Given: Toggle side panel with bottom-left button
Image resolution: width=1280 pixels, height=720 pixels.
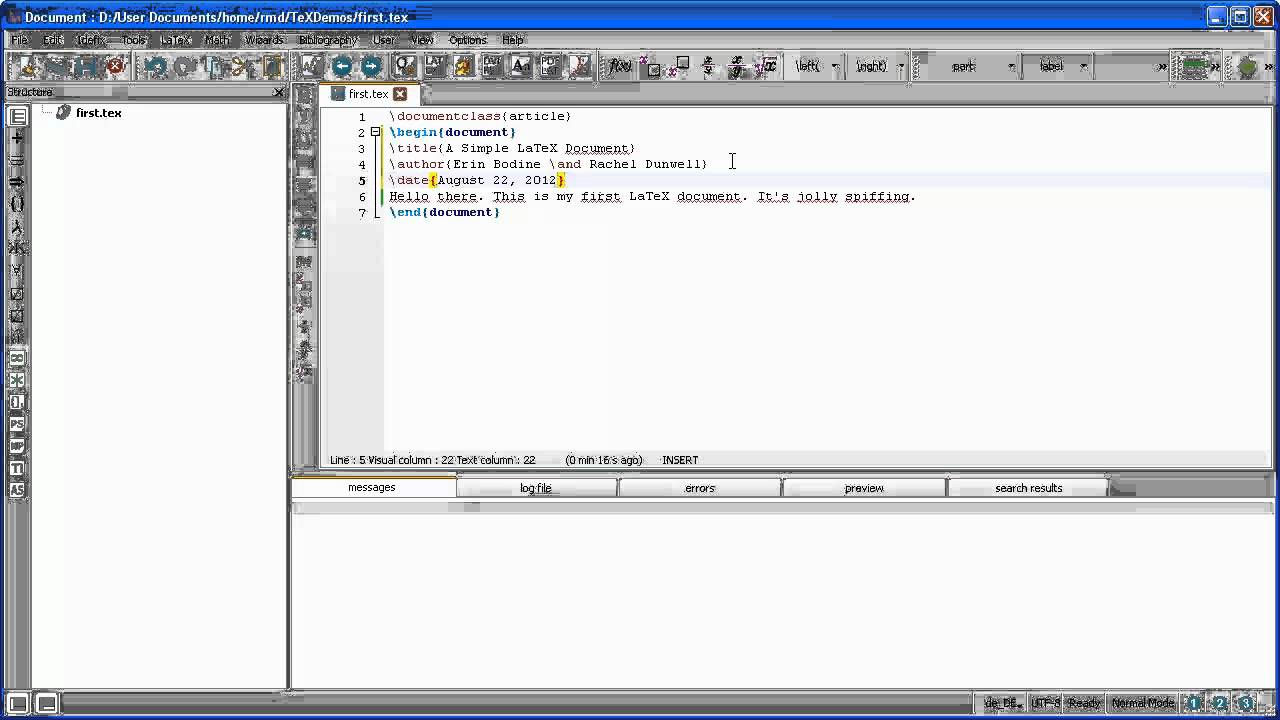Looking at the screenshot, I should click(x=17, y=703).
